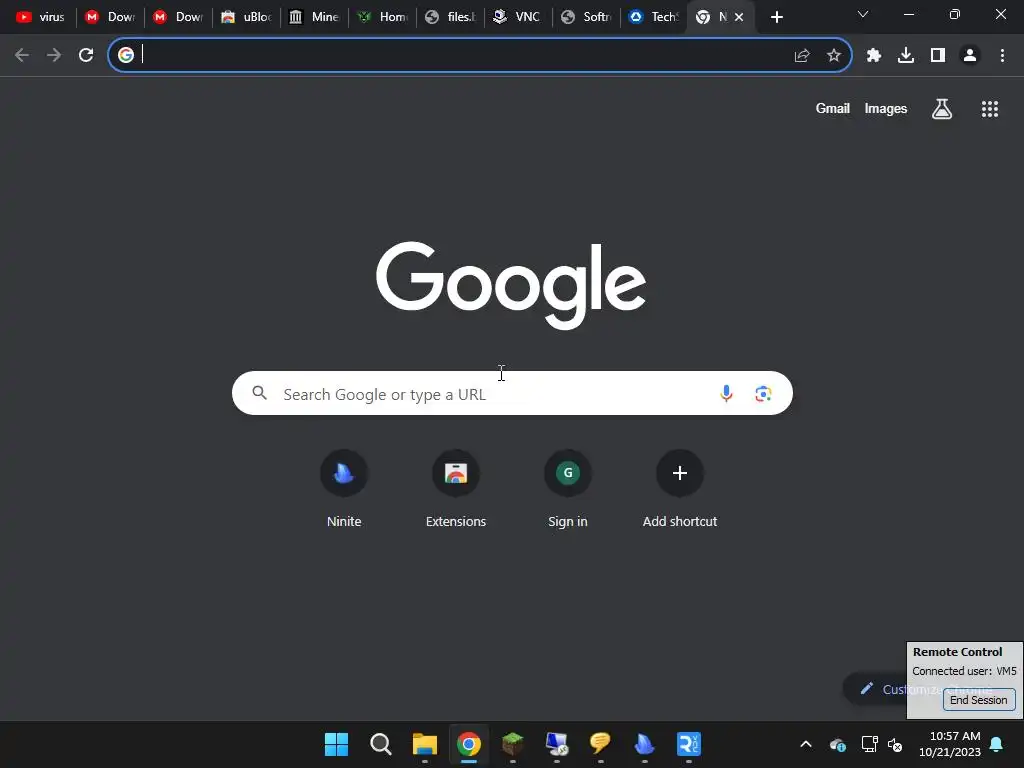This screenshot has height=768, width=1024.
Task: Open the Sign in shortcut tile
Action: [x=568, y=488]
